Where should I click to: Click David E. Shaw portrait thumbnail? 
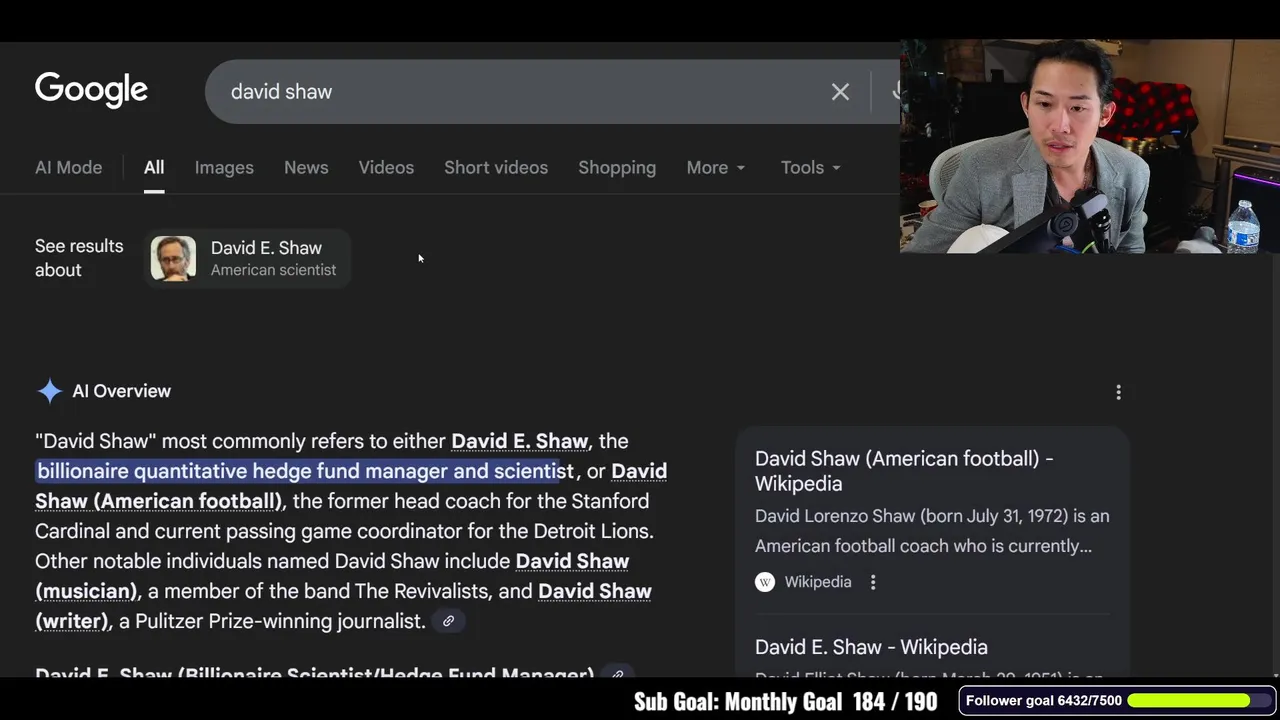[173, 258]
